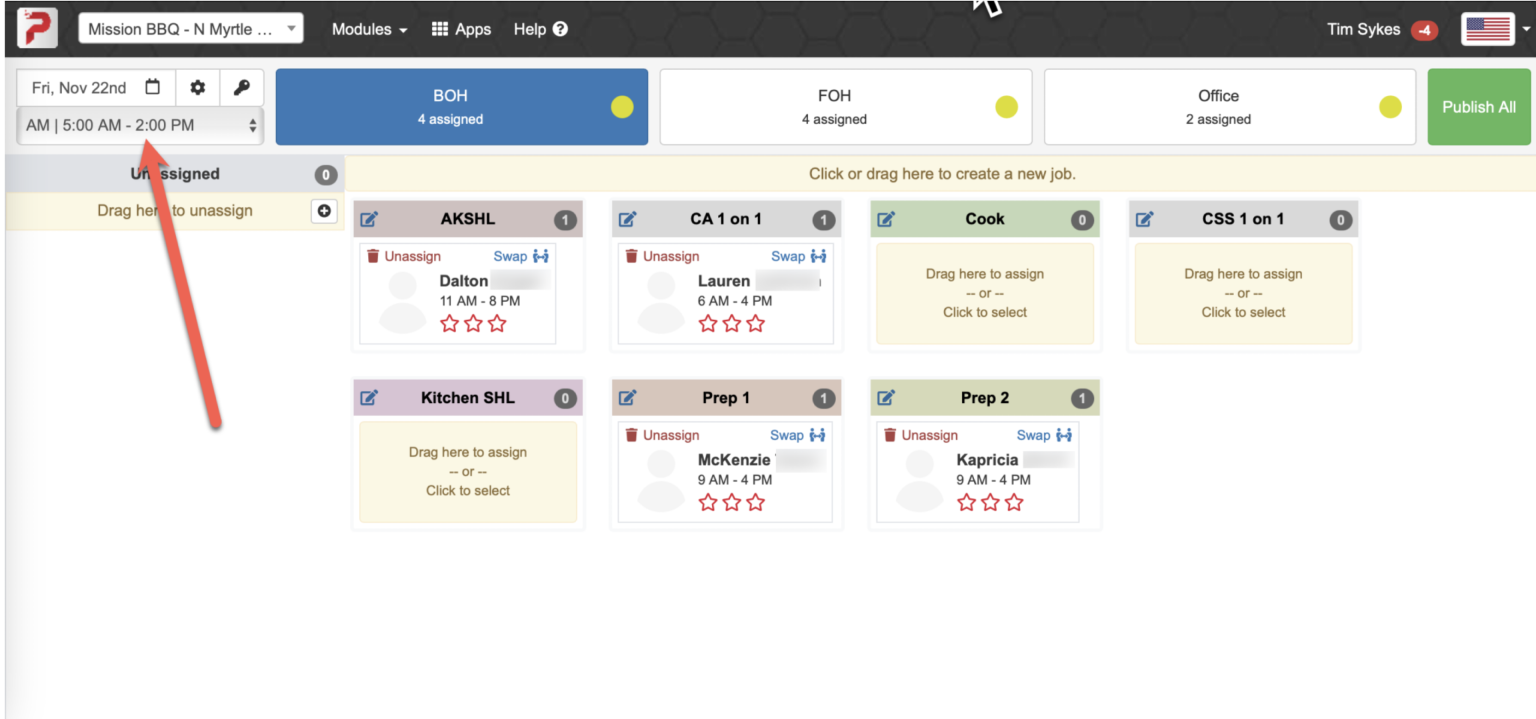Open the calendar date picker icon
The width and height of the screenshot is (1536, 719).
click(x=152, y=87)
